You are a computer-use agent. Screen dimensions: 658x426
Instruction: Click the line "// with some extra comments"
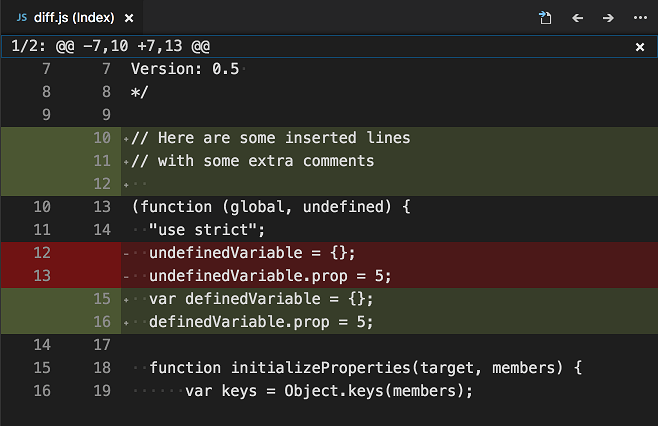[x=252, y=161]
